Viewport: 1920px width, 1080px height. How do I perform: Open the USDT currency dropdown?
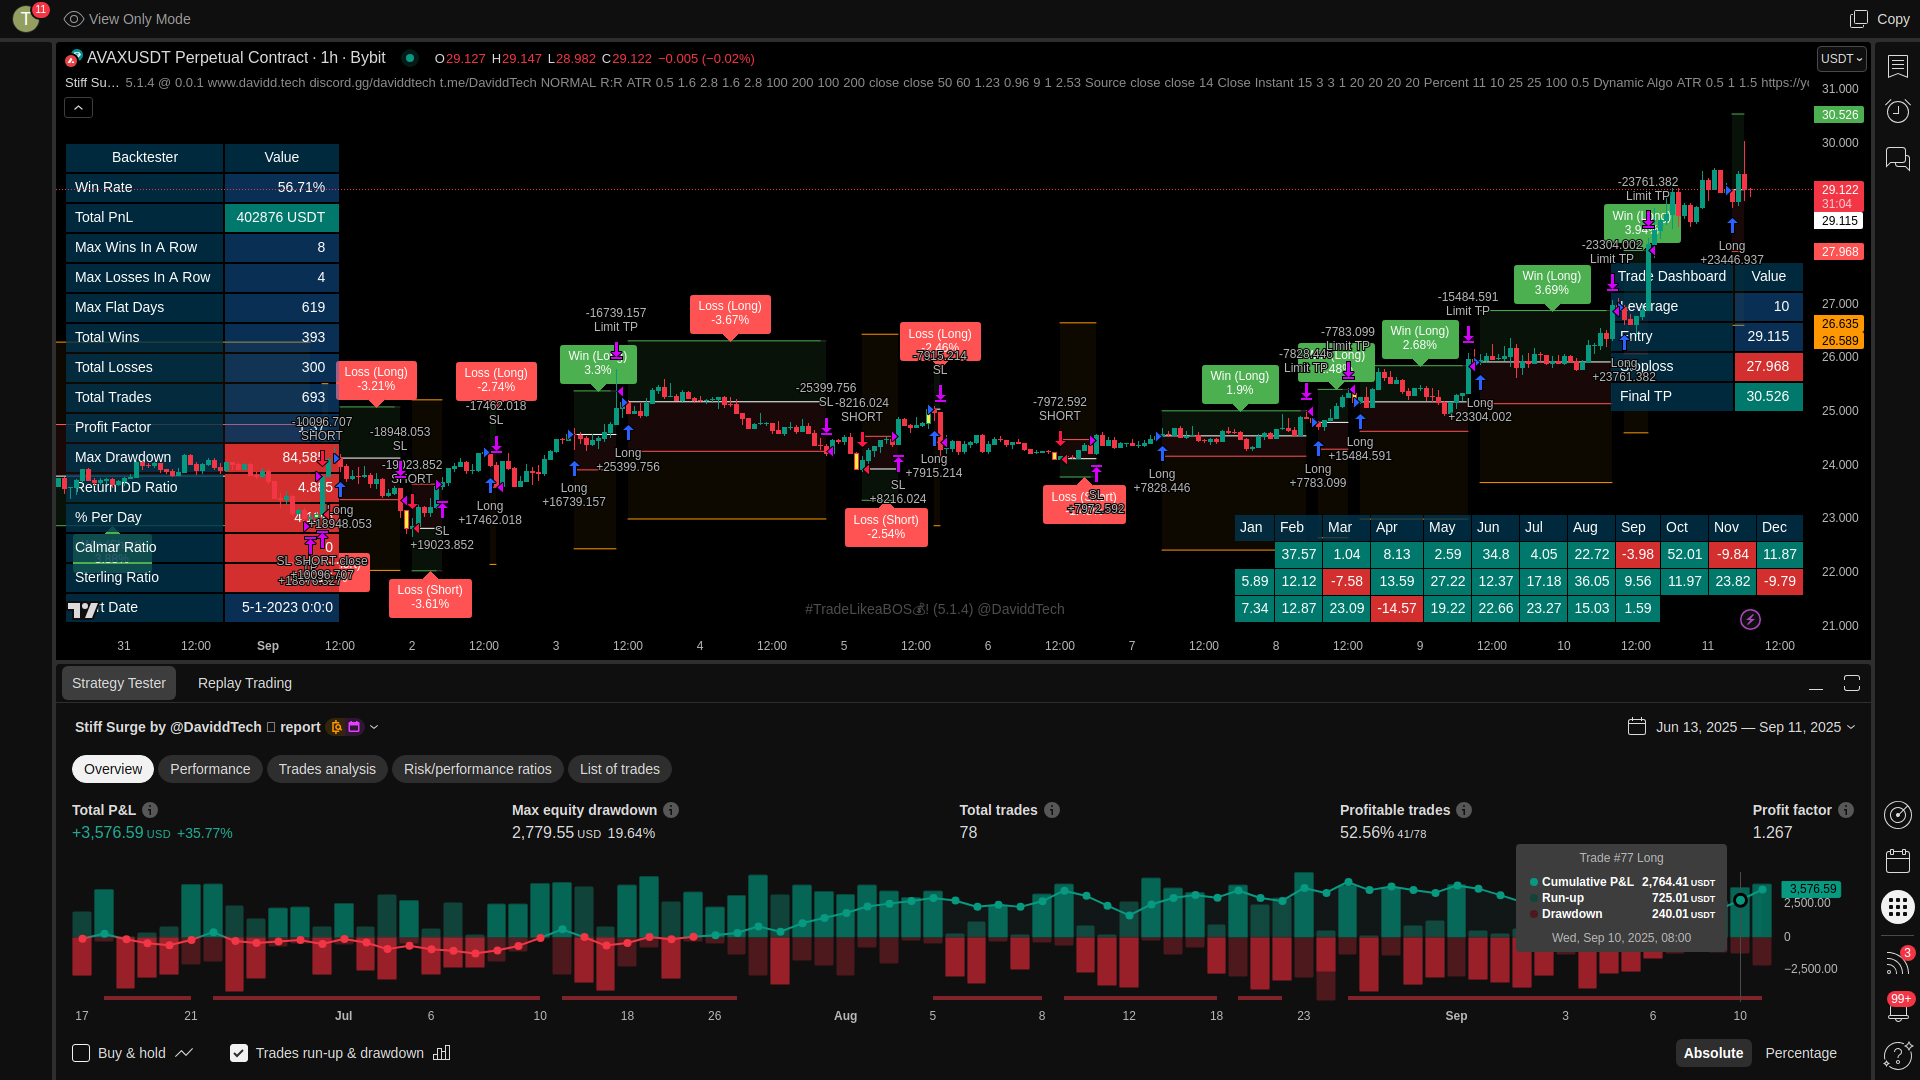1841,59
